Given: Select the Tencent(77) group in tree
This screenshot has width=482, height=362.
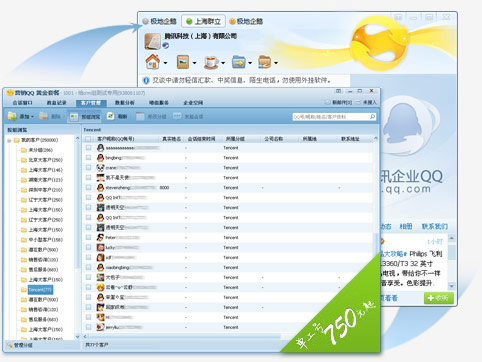Looking at the screenshot, I should pyautogui.click(x=40, y=290).
